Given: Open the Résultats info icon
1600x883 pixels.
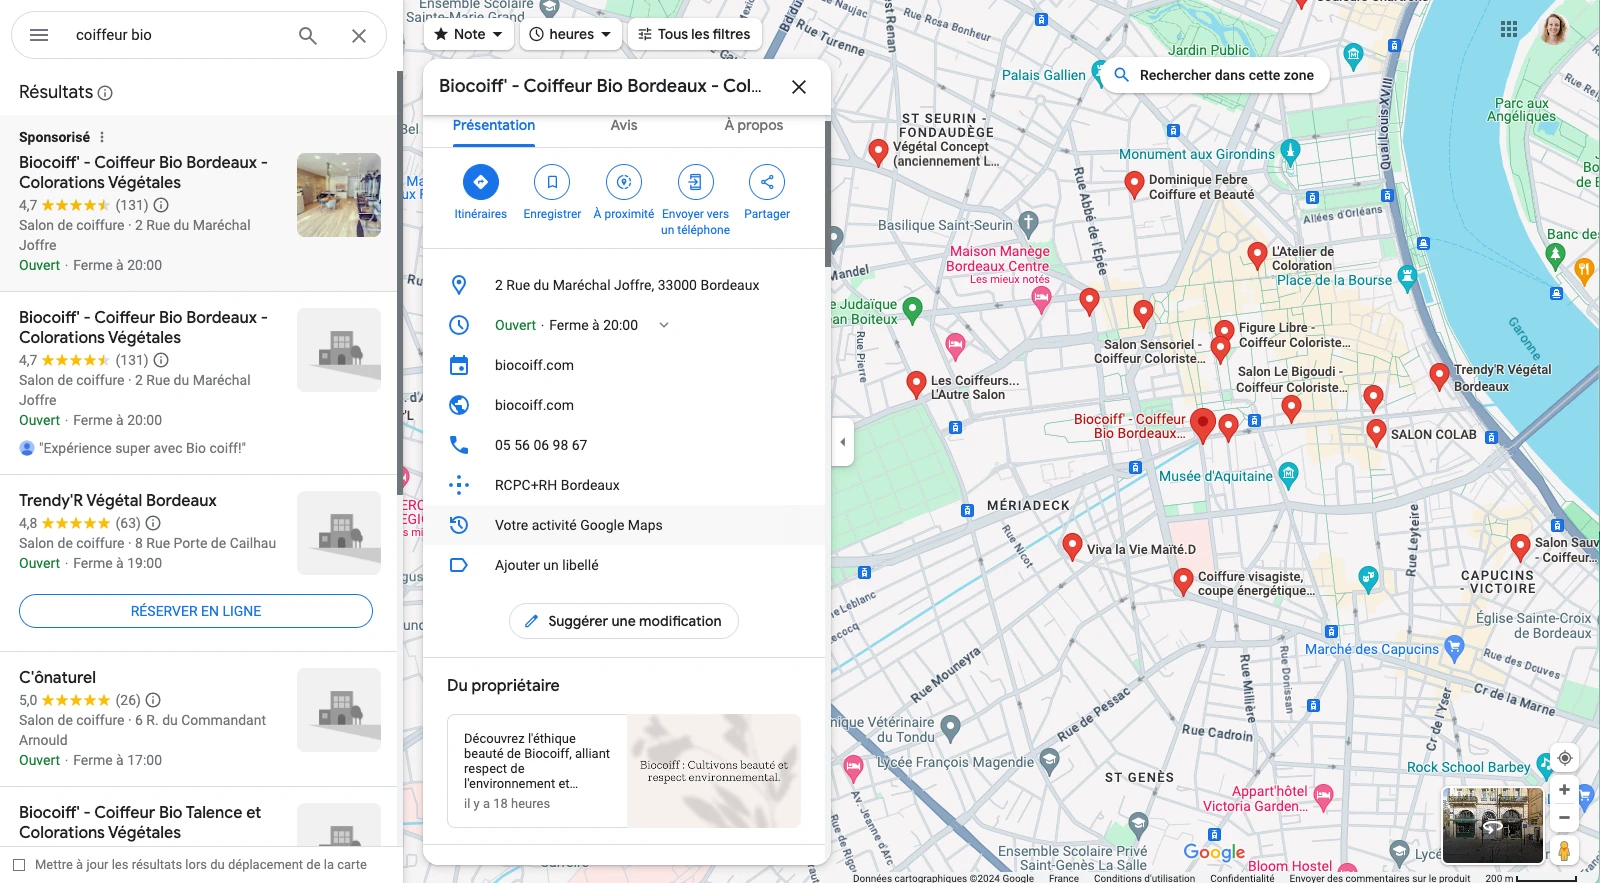Looking at the screenshot, I should 105,93.
